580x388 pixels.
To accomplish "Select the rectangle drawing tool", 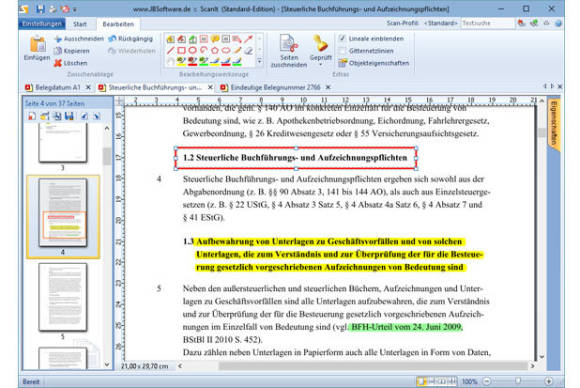I will [182, 51].
